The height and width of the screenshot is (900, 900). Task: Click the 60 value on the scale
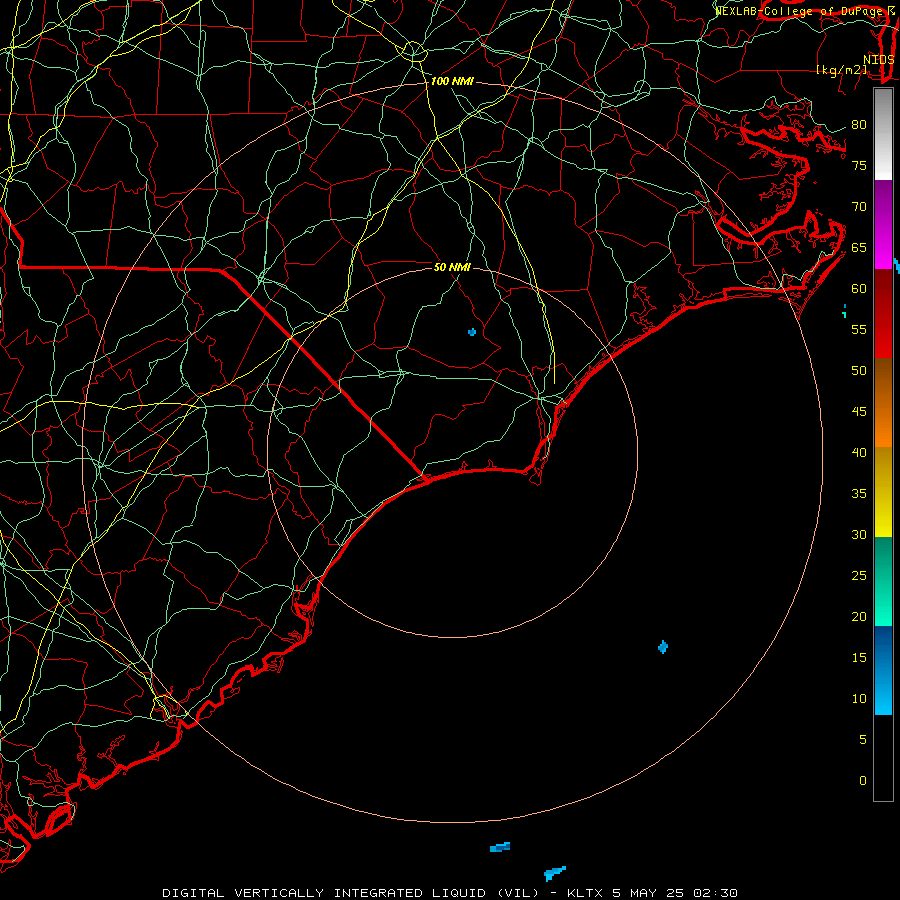tap(859, 289)
